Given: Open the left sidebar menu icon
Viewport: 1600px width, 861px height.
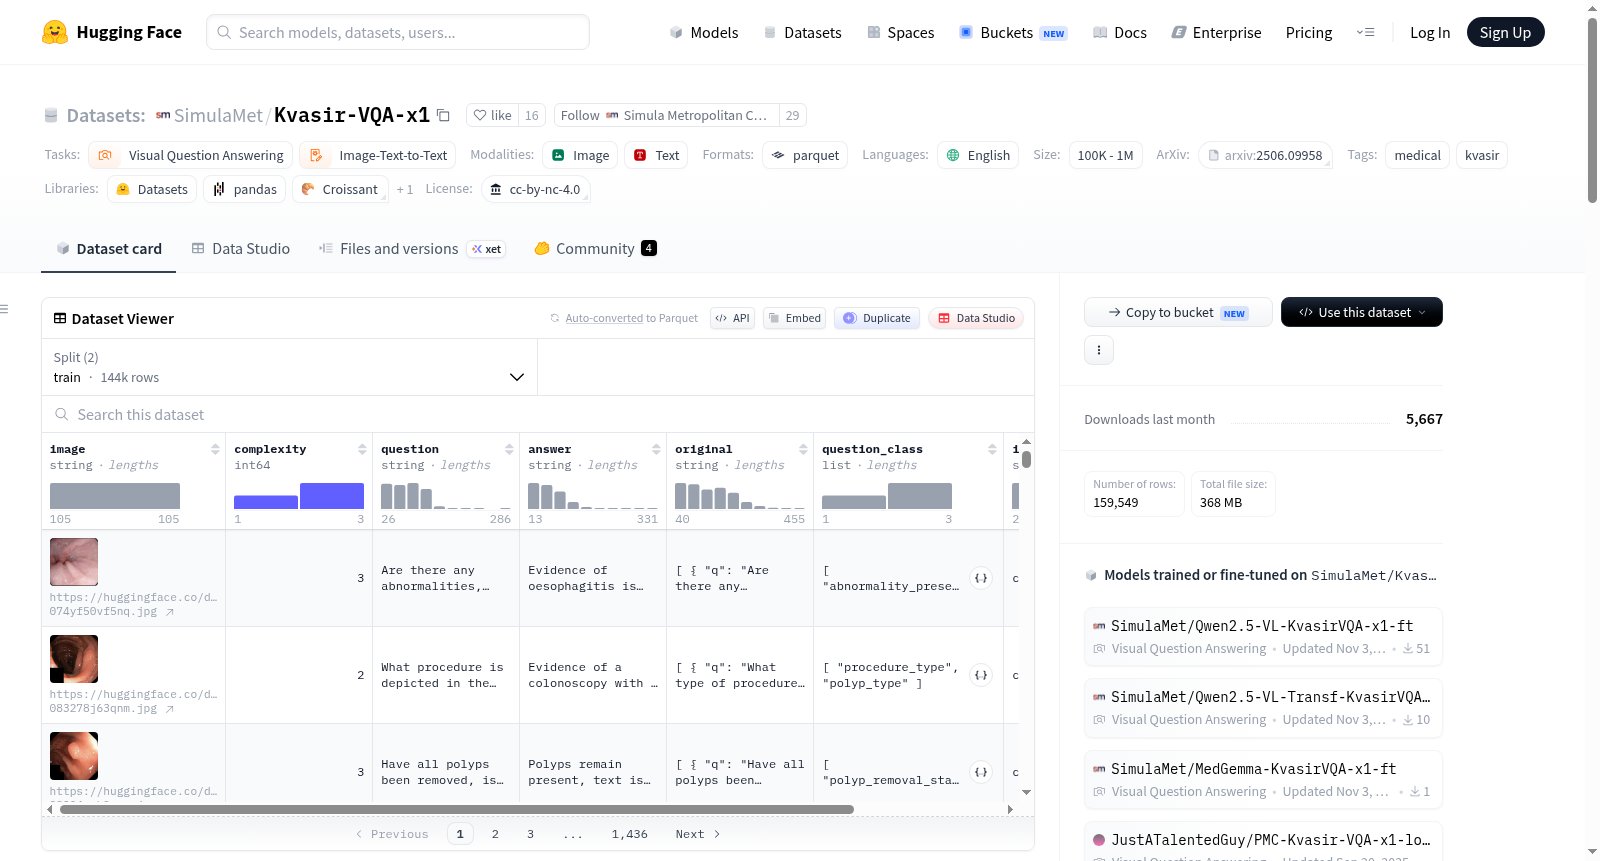Looking at the screenshot, I should click(4, 309).
